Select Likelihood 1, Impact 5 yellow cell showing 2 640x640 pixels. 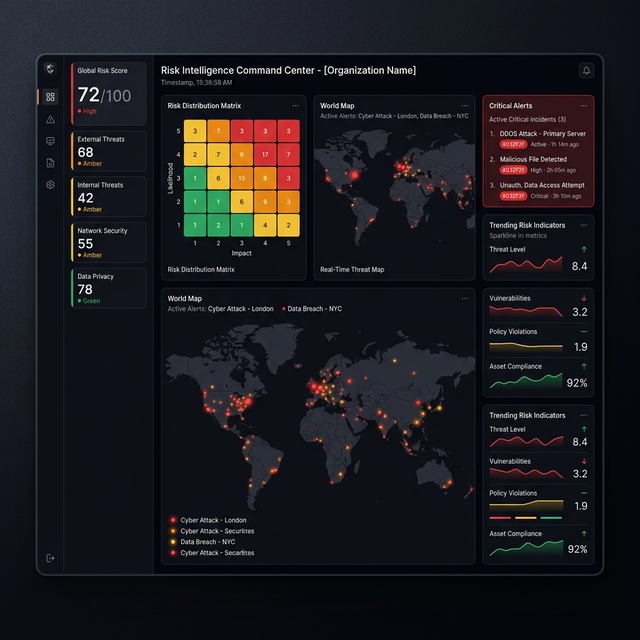pyautogui.click(x=289, y=225)
